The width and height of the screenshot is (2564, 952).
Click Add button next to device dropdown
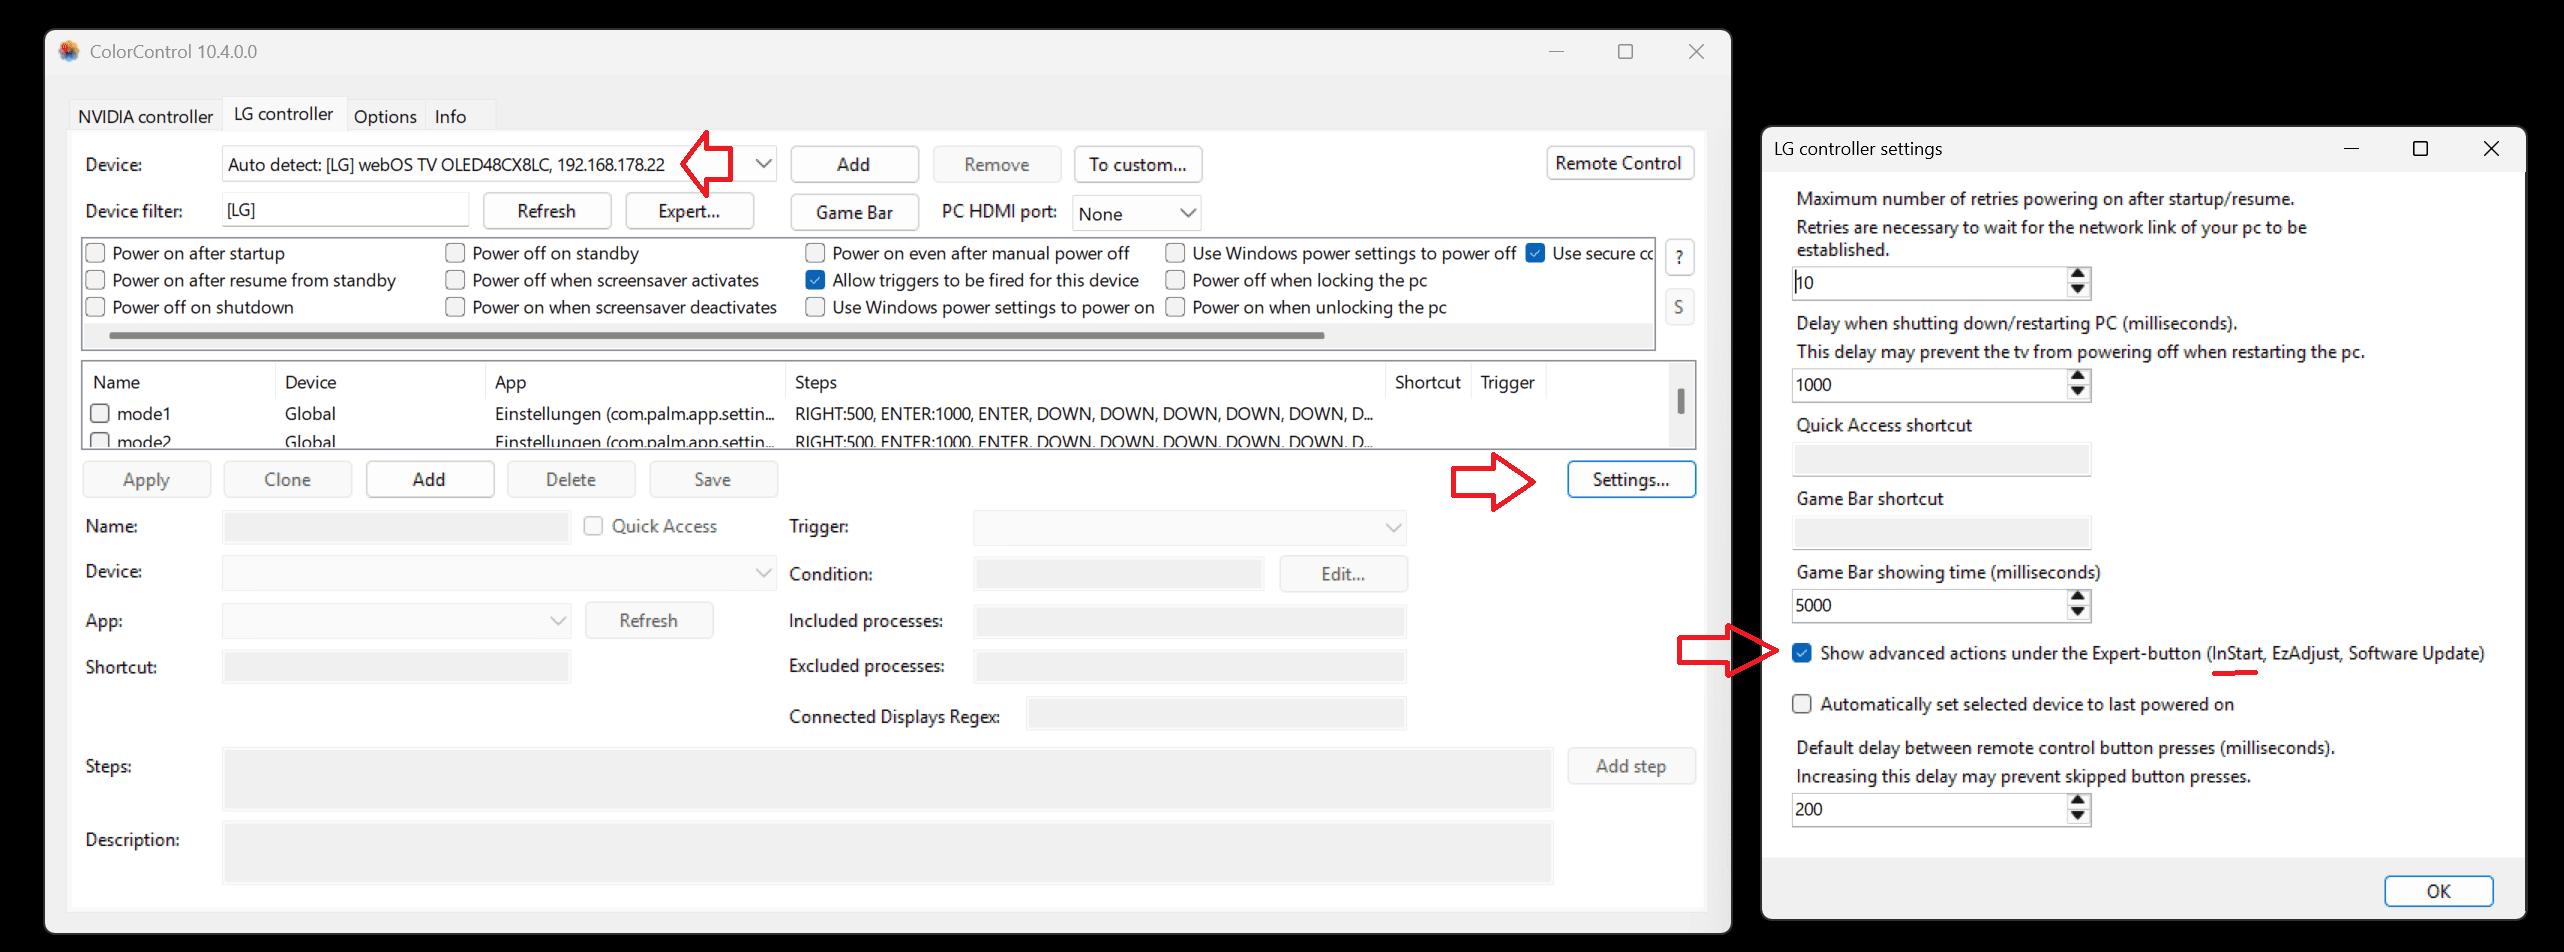click(854, 164)
